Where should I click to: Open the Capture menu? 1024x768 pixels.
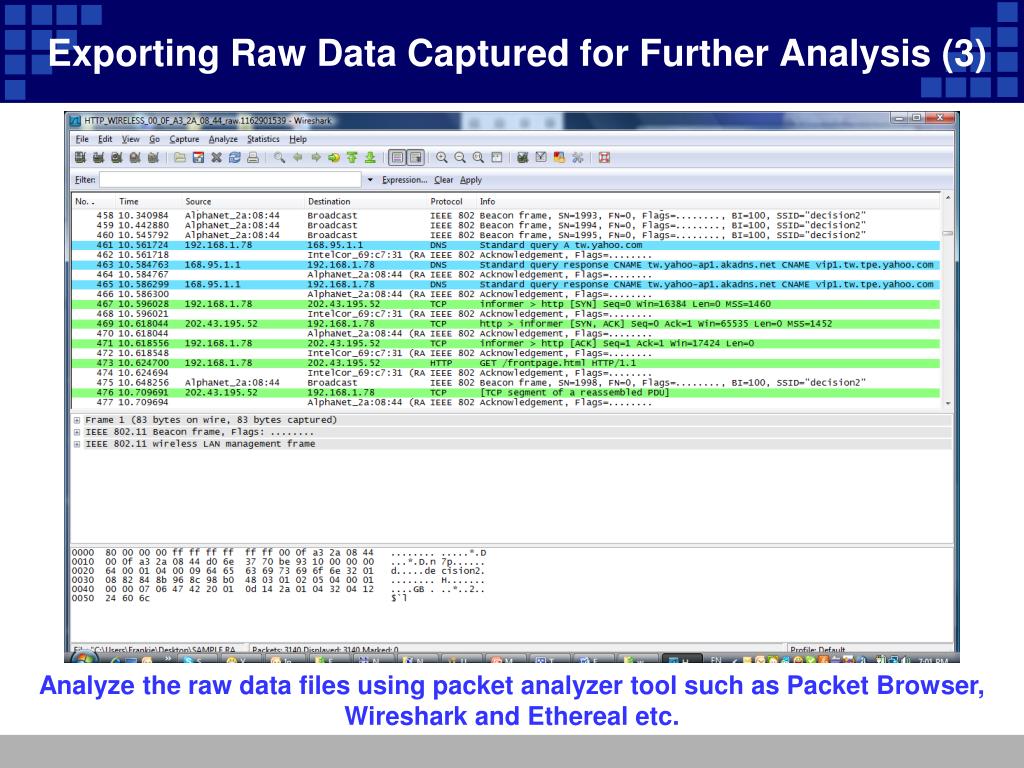tap(184, 139)
